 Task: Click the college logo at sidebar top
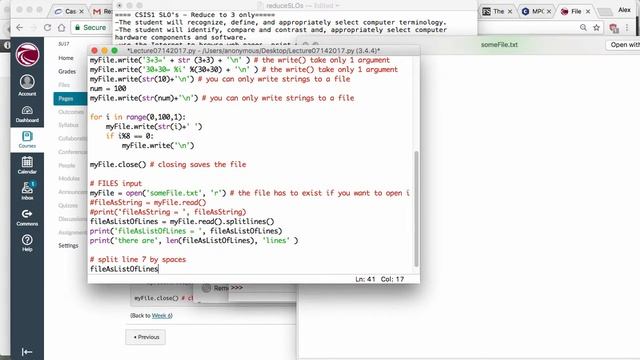click(x=27, y=55)
